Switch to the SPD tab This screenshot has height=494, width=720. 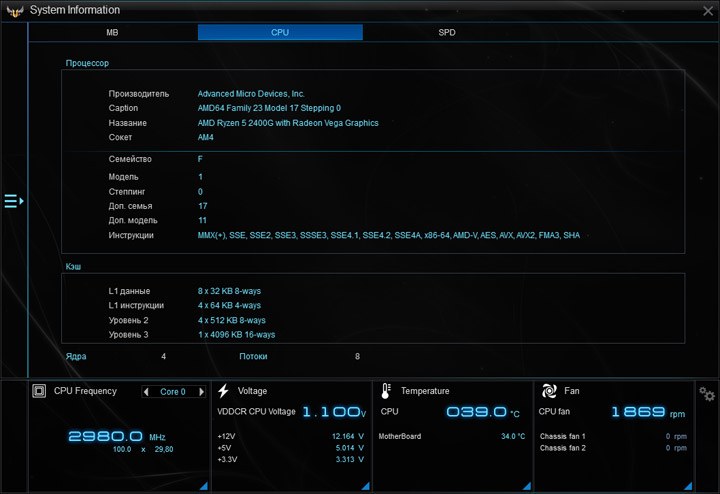pos(447,33)
